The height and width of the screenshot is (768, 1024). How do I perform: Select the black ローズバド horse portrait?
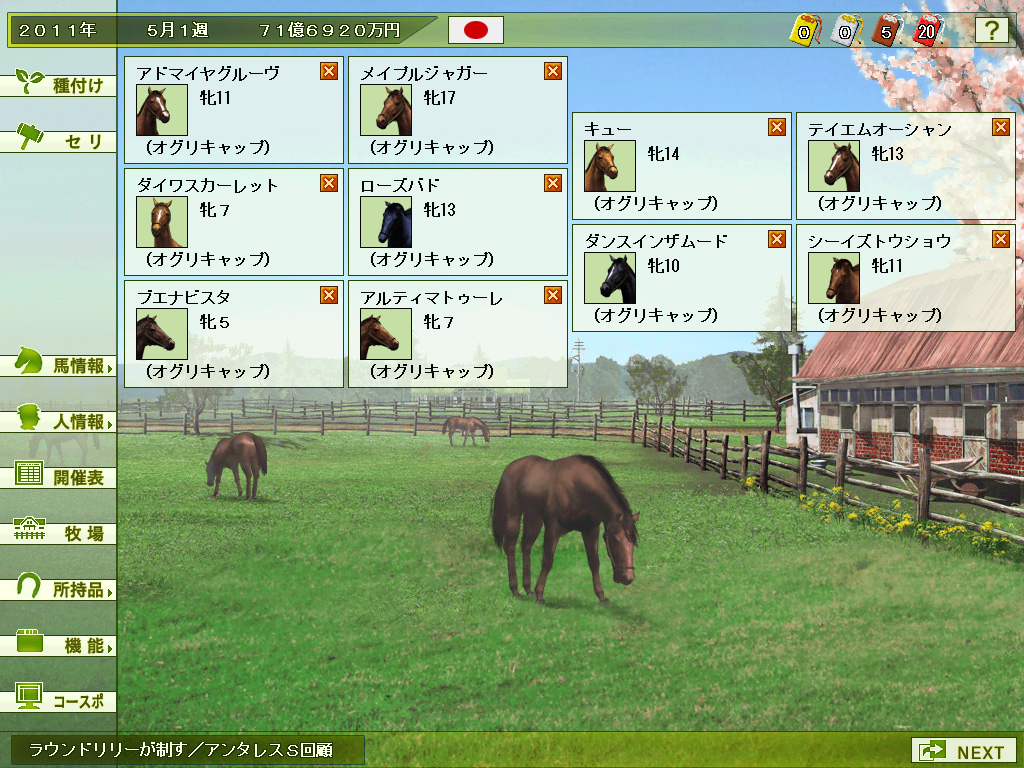(x=386, y=223)
